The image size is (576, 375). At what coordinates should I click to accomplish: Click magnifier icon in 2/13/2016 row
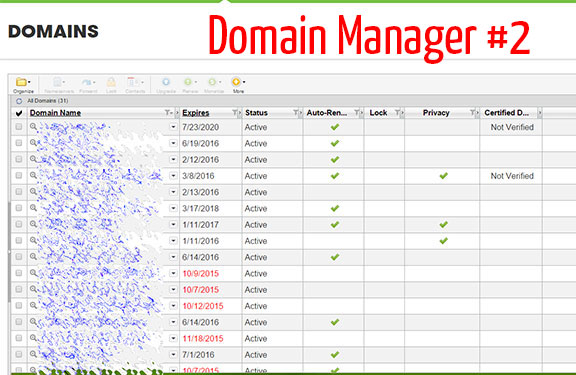tap(33, 191)
